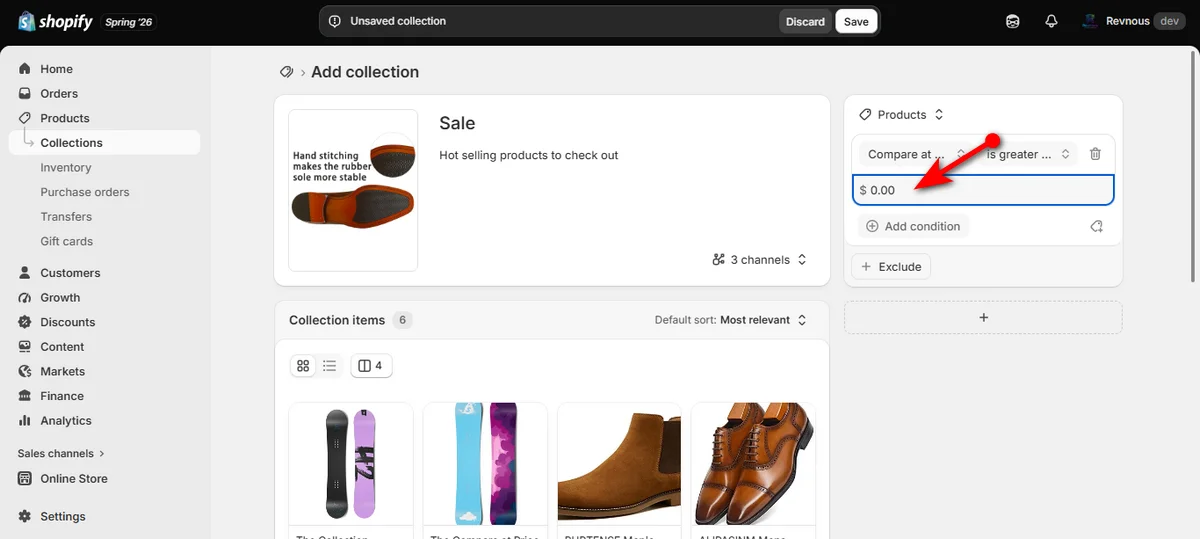The image size is (1200, 539).
Task: Click the Content icon in the sidebar
Action: click(25, 346)
